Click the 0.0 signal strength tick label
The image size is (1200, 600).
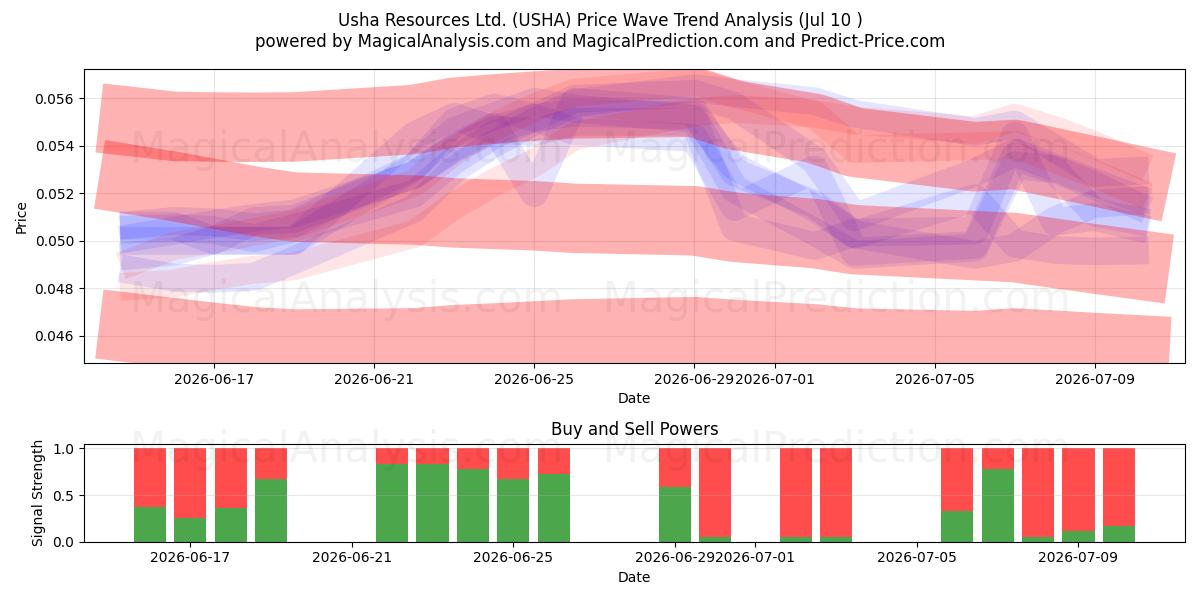[66, 542]
